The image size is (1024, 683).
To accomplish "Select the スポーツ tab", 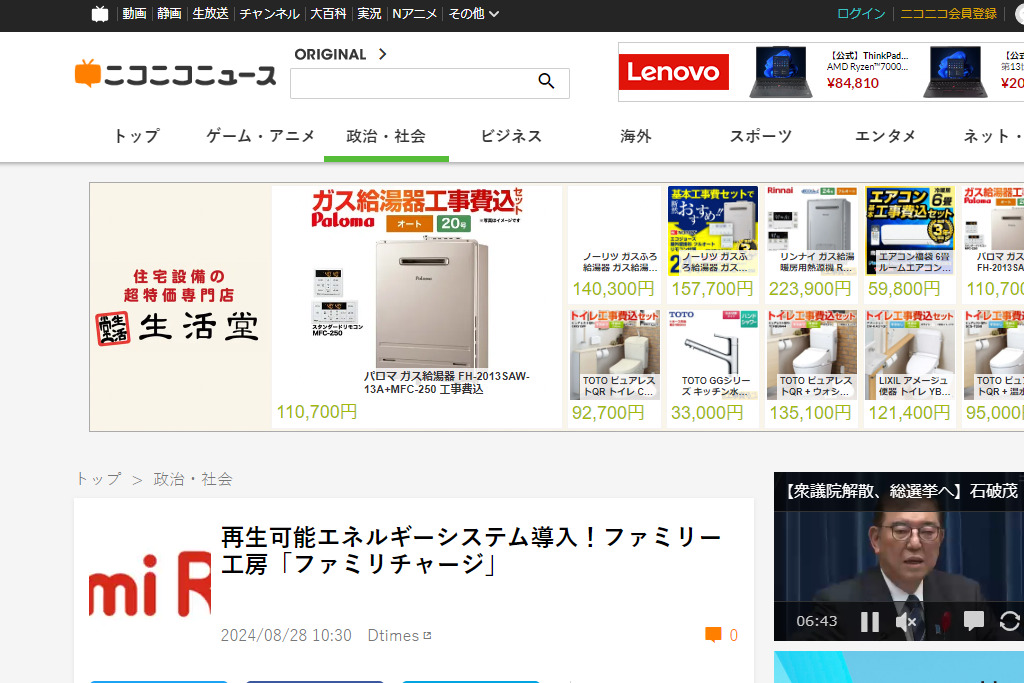I will click(x=761, y=136).
